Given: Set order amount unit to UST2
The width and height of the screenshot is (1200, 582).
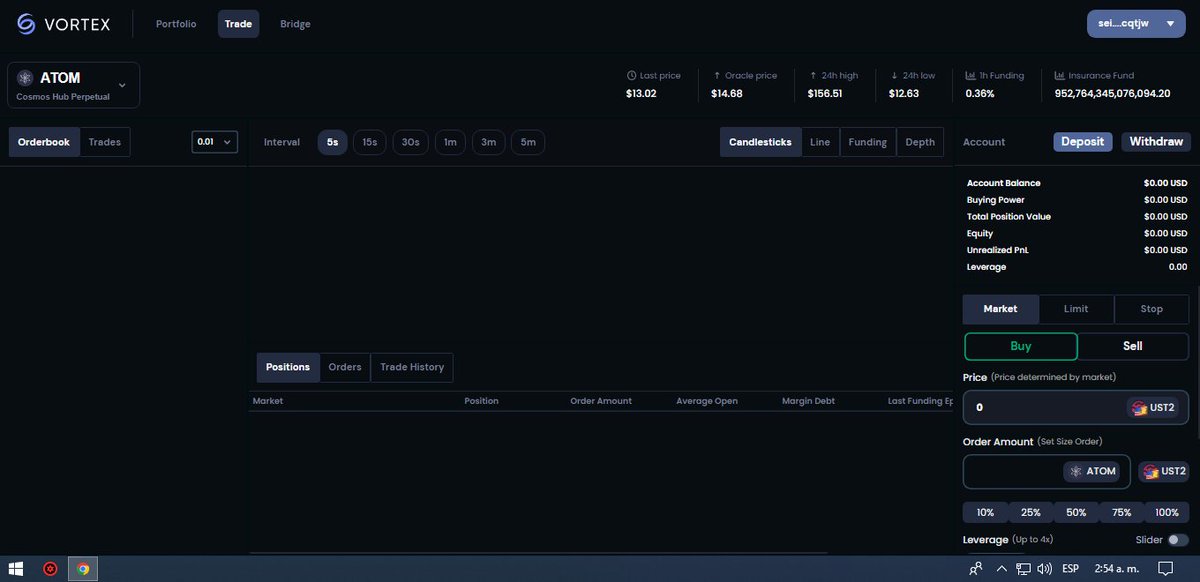Looking at the screenshot, I should [x=1163, y=471].
